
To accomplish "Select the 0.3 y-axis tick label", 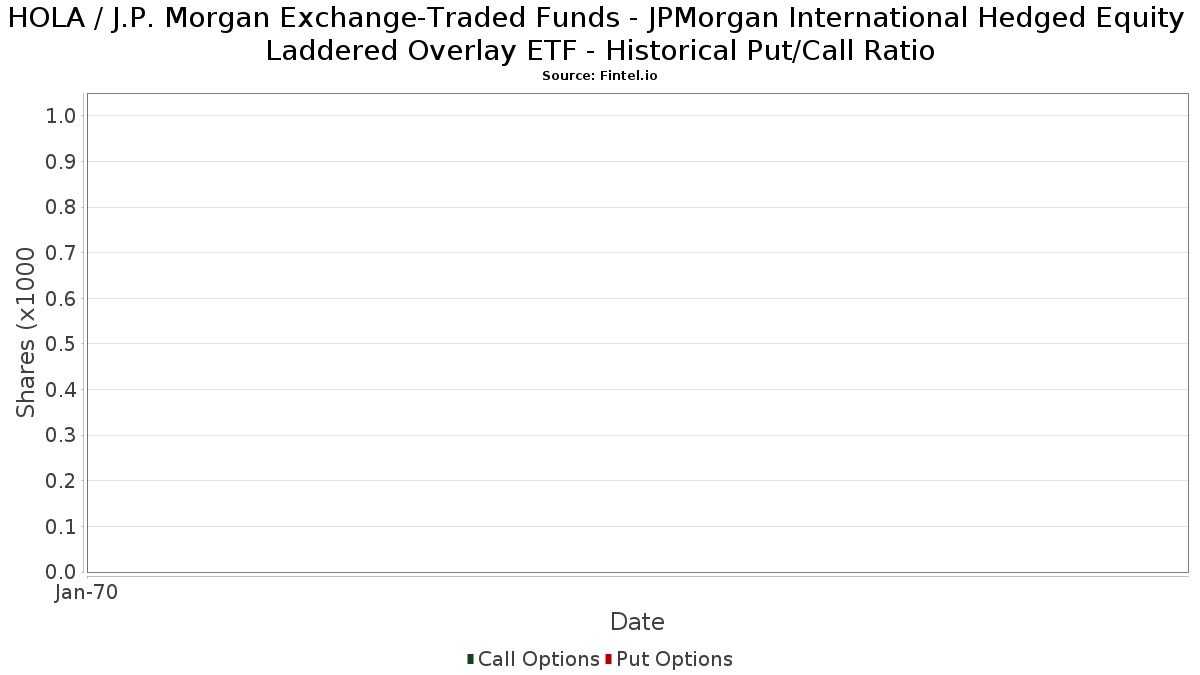I will pos(61,436).
